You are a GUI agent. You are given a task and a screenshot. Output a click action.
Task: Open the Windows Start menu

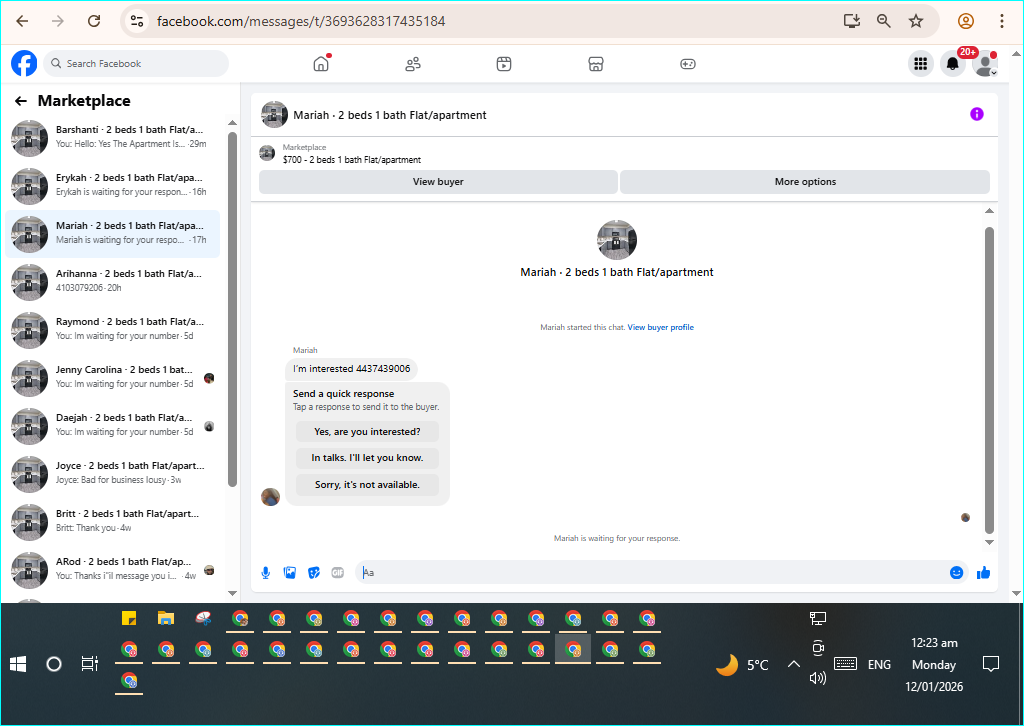point(18,665)
